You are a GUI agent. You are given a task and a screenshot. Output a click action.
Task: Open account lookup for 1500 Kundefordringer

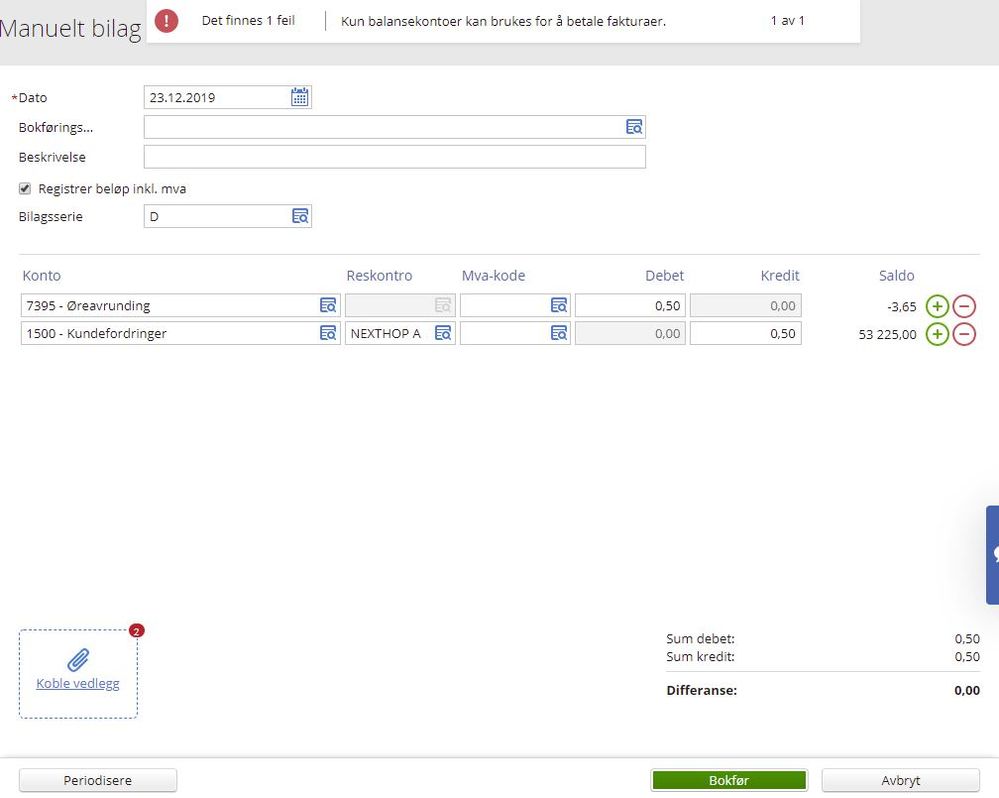pos(327,333)
